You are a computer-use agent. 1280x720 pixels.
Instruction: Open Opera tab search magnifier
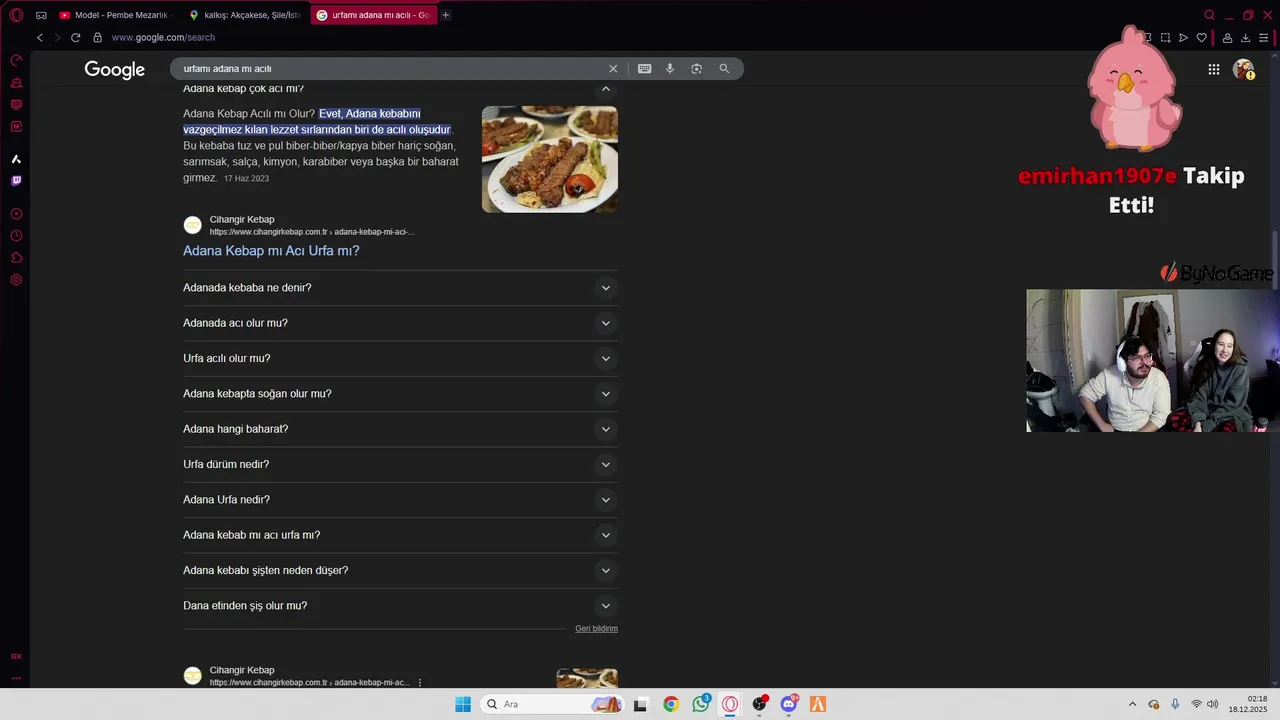coord(1209,15)
